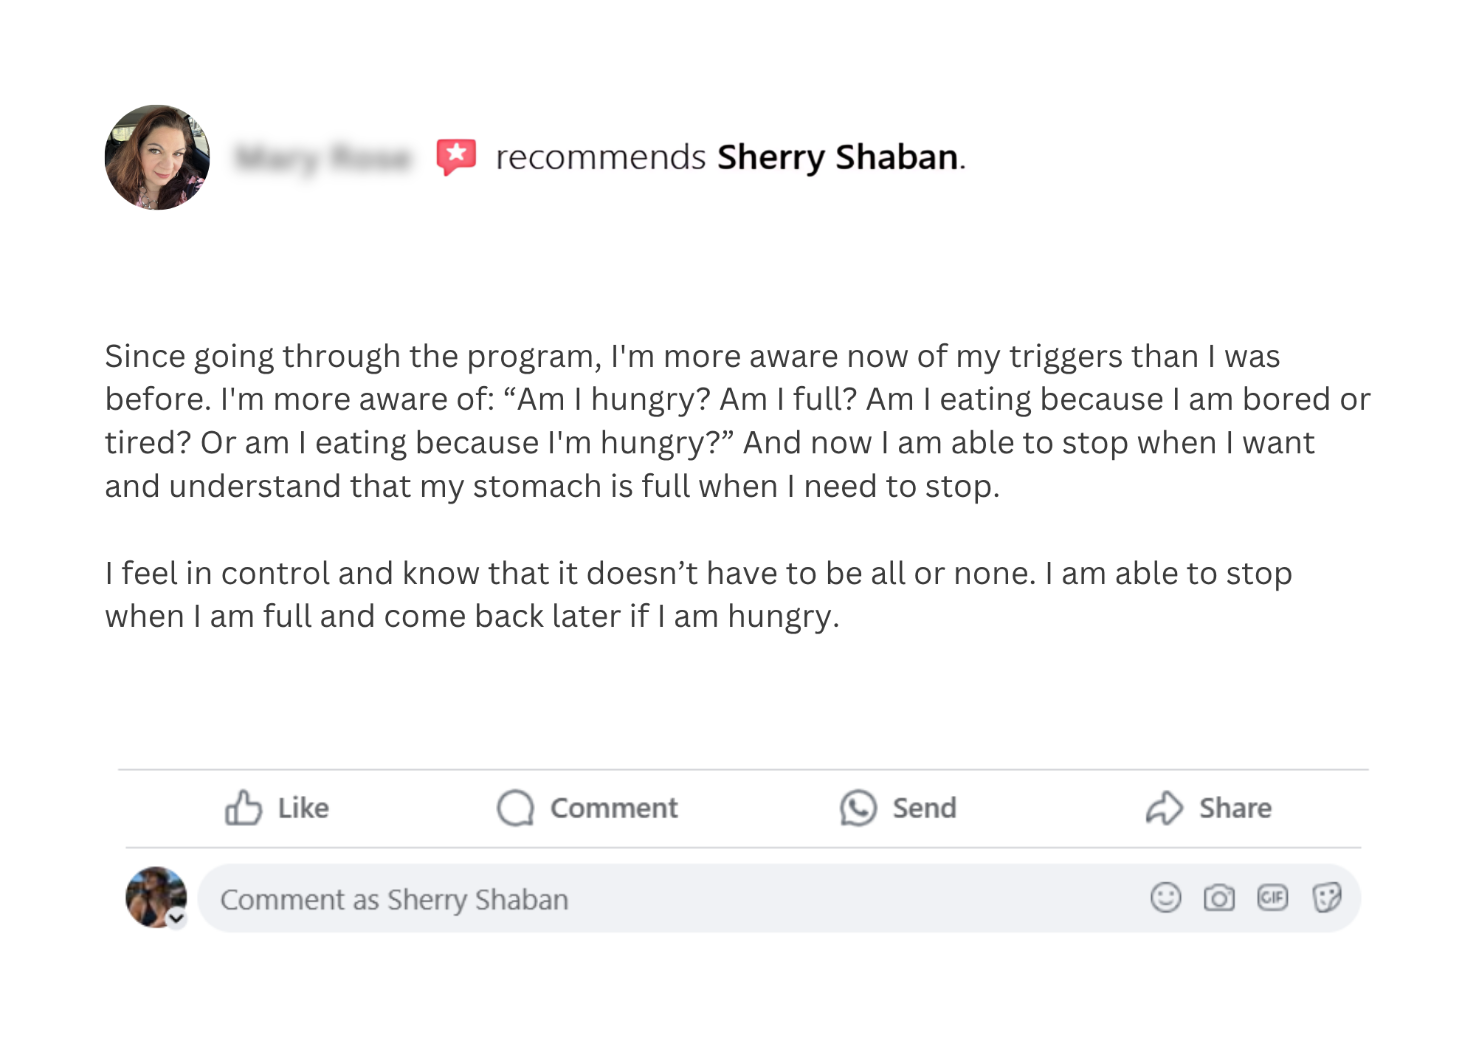The image size is (1476, 1044).
Task: Open the GIF picker
Action: [x=1272, y=898]
